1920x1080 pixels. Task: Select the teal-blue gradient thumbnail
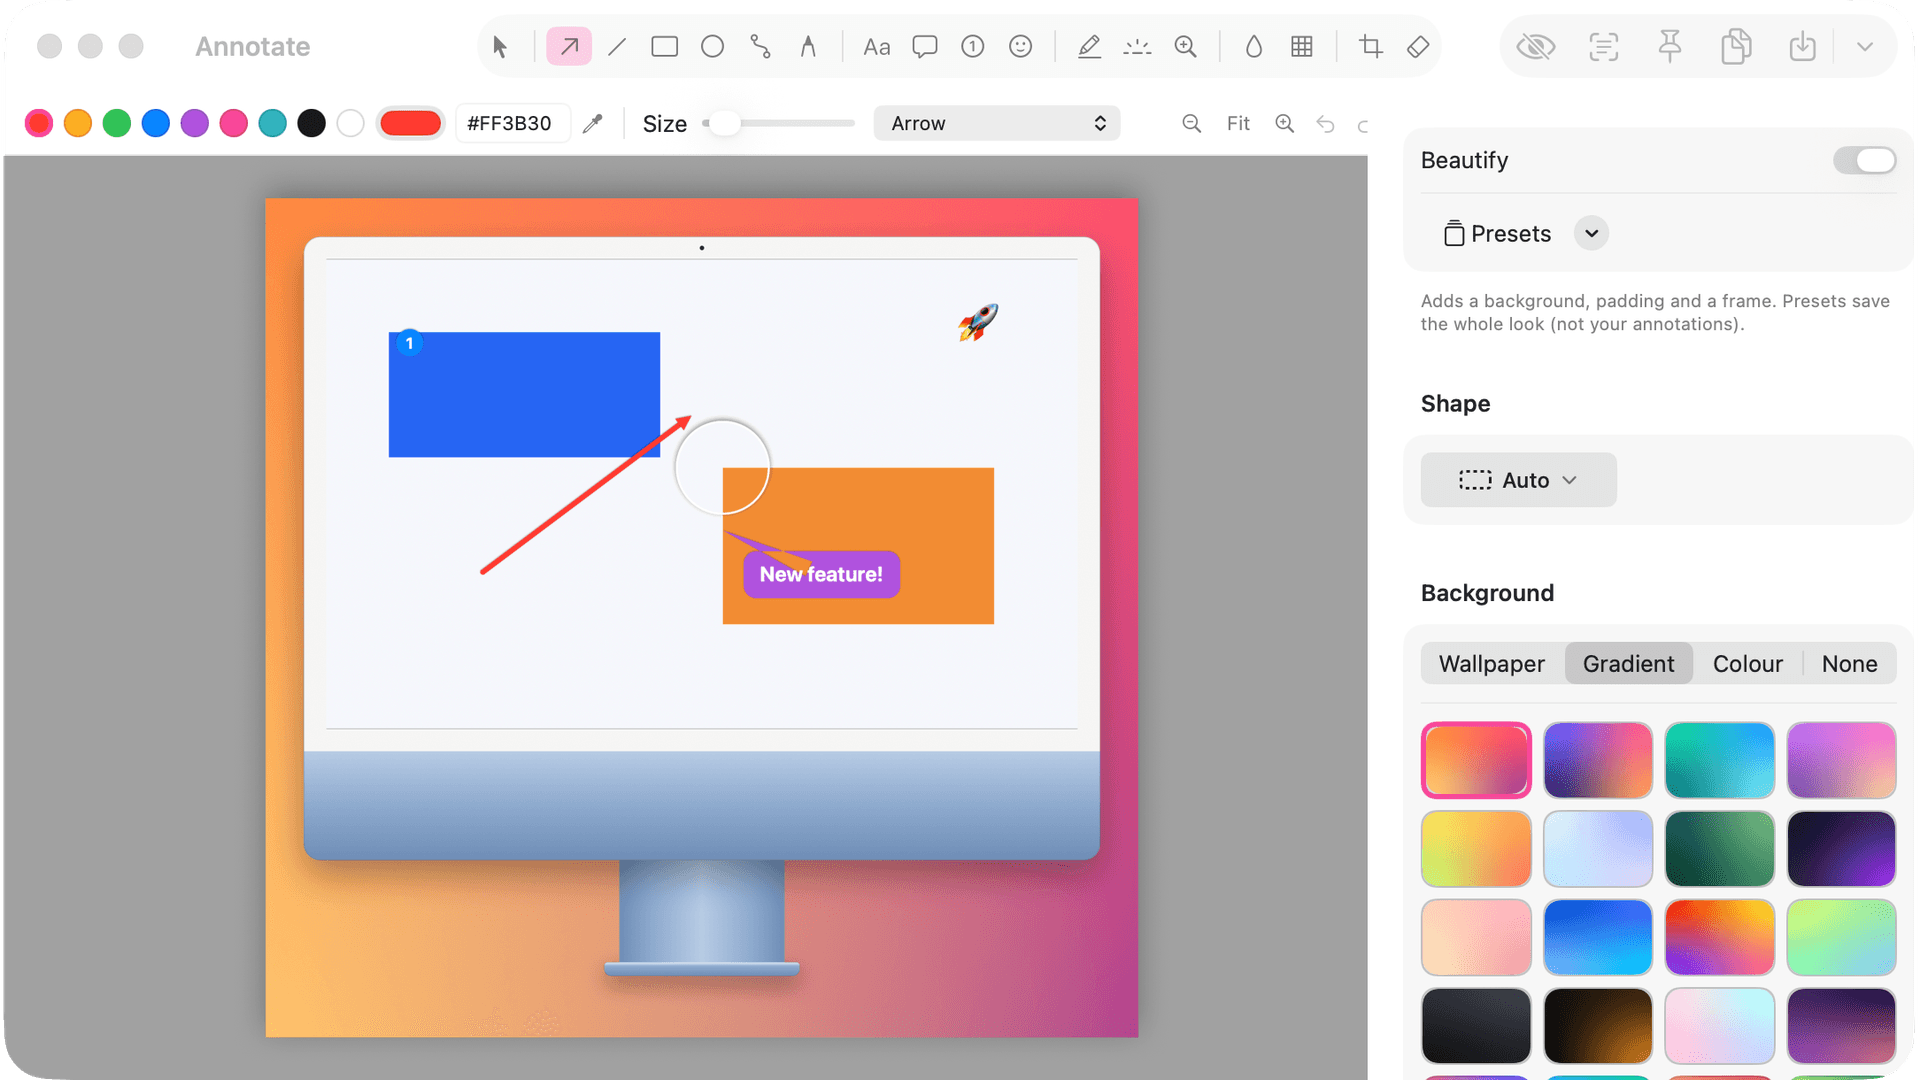pos(1719,760)
